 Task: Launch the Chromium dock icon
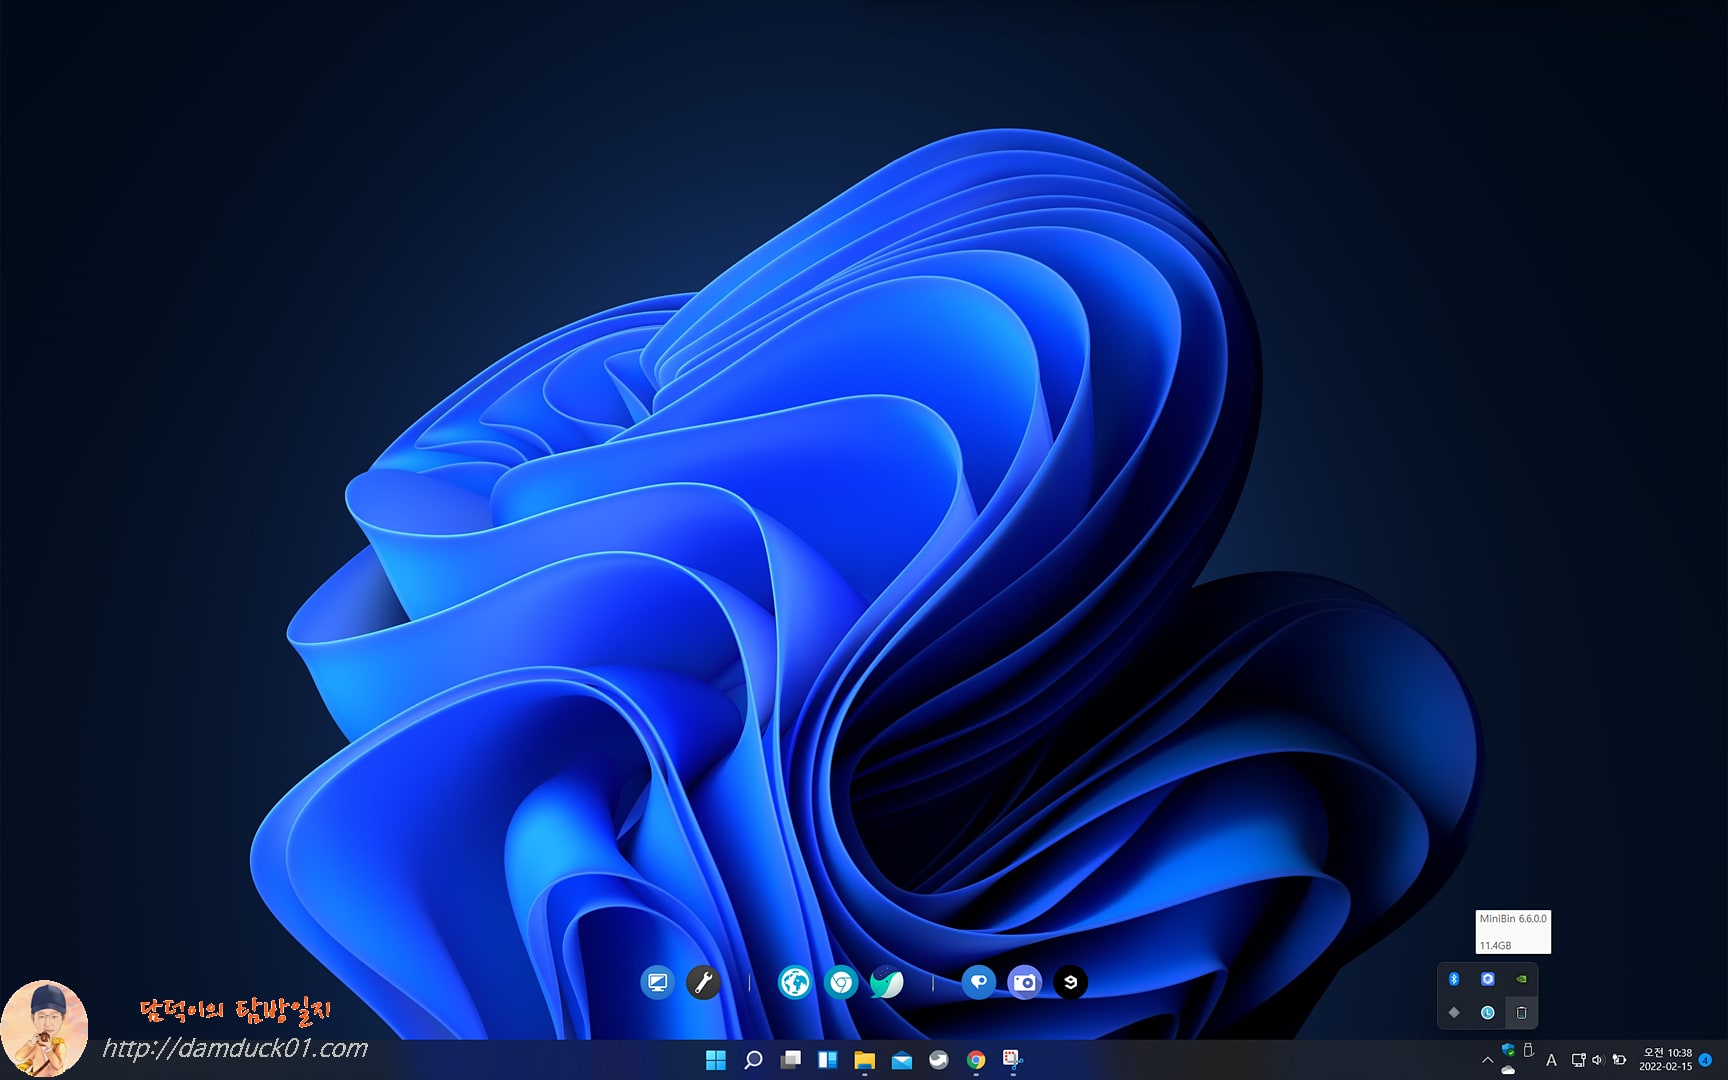[x=841, y=983]
